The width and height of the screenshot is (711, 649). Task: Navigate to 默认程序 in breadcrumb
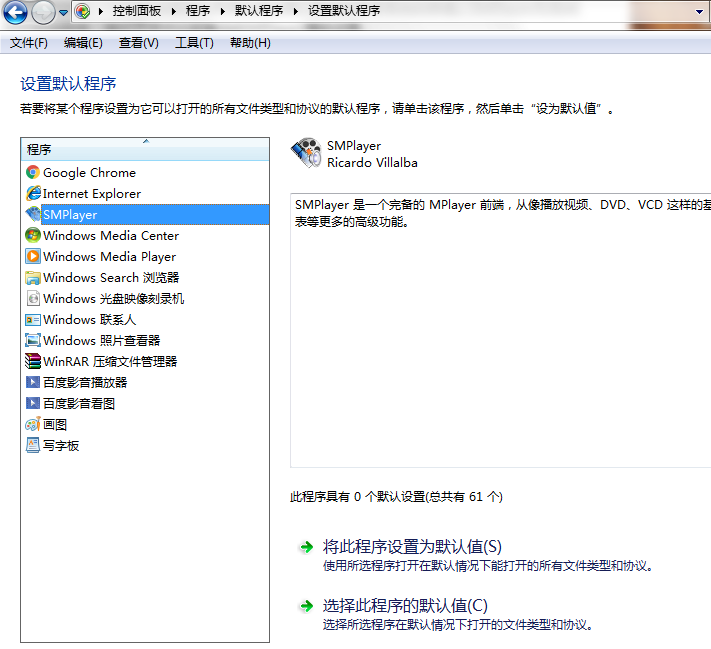[x=259, y=11]
